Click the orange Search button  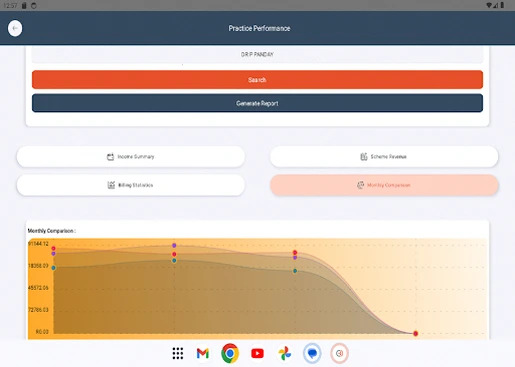point(257,80)
